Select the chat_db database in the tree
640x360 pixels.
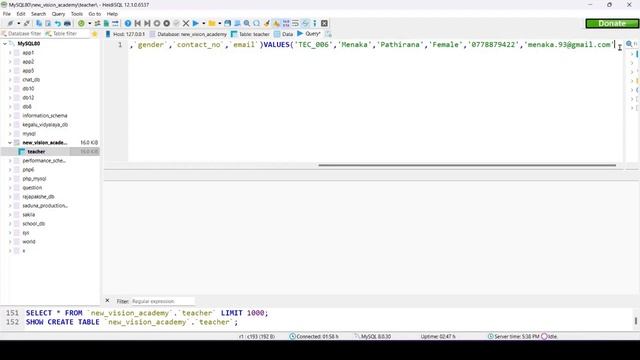pyautogui.click(x=31, y=80)
